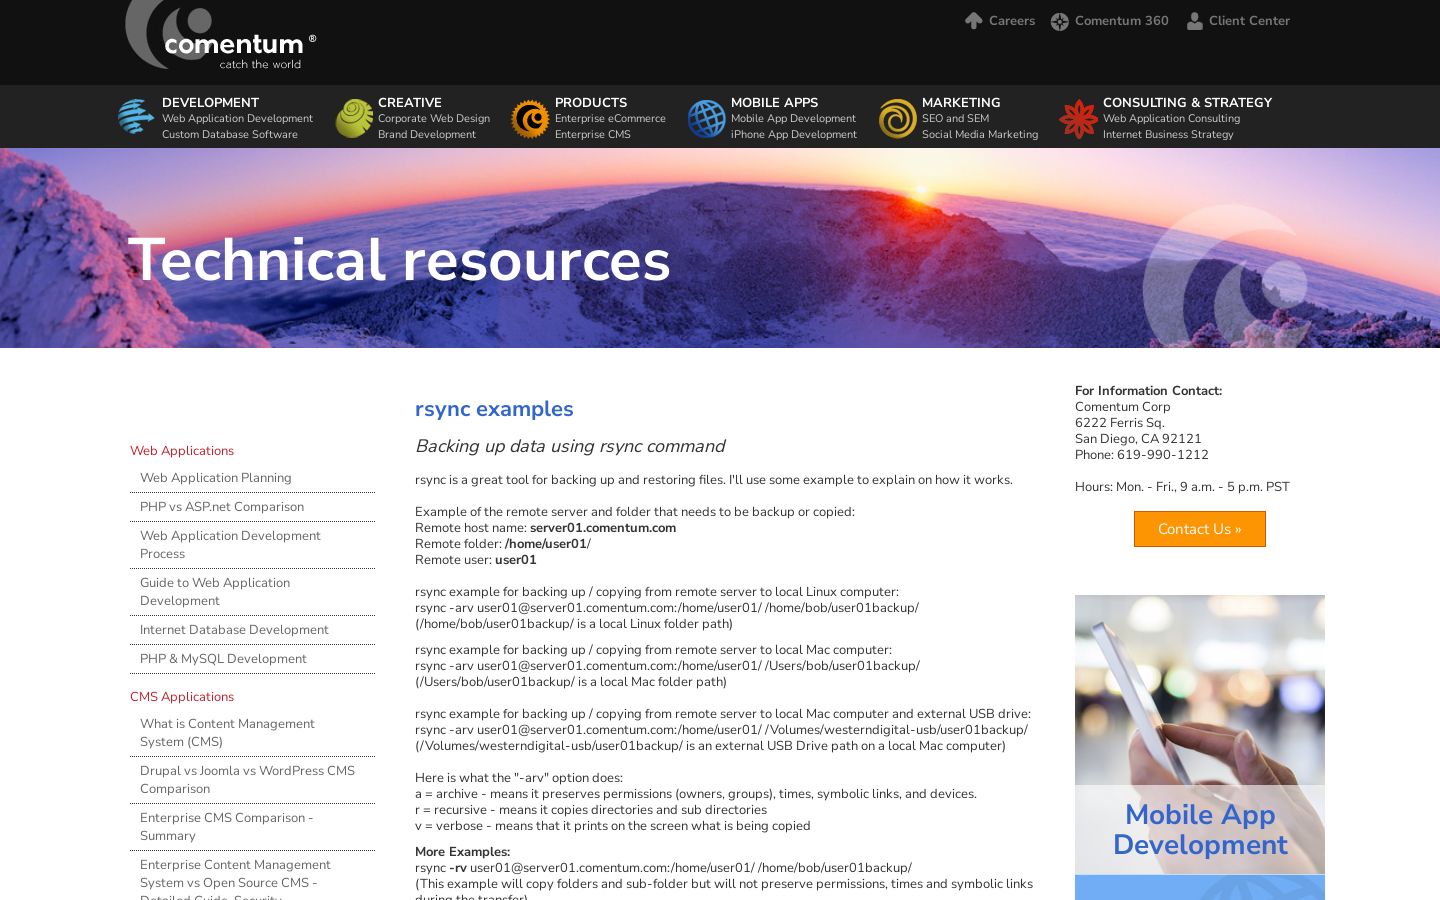Click the Comentum logo
This screenshot has width=1440, height=900.
[220, 36]
